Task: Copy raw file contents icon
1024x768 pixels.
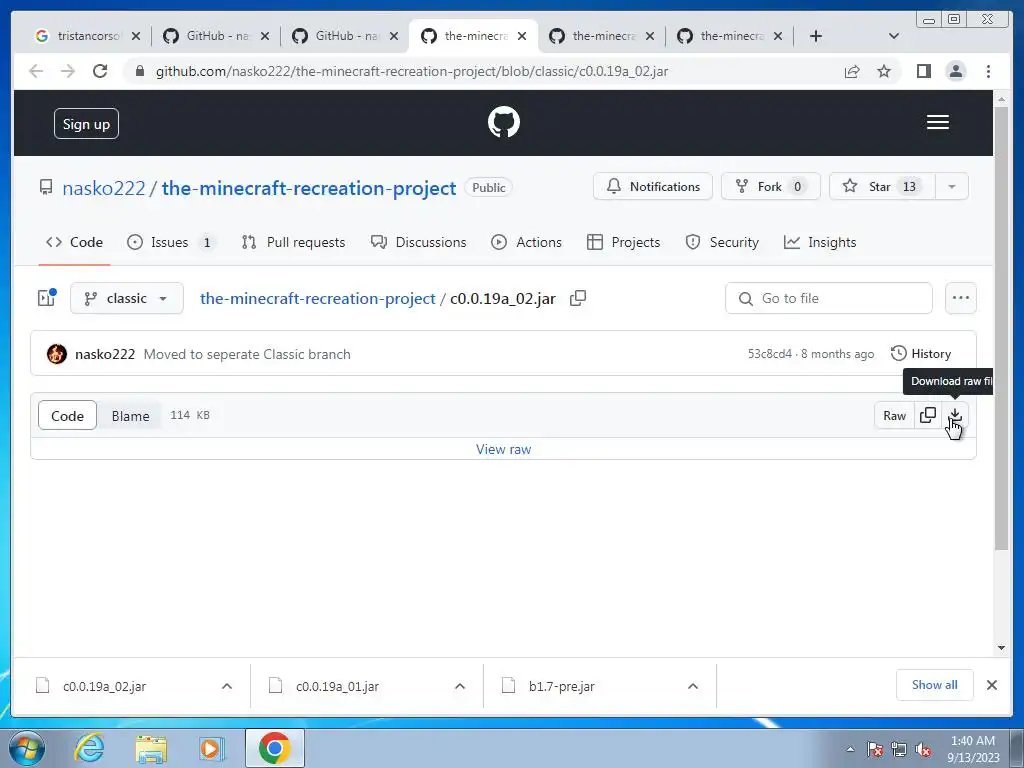Action: (x=927, y=415)
